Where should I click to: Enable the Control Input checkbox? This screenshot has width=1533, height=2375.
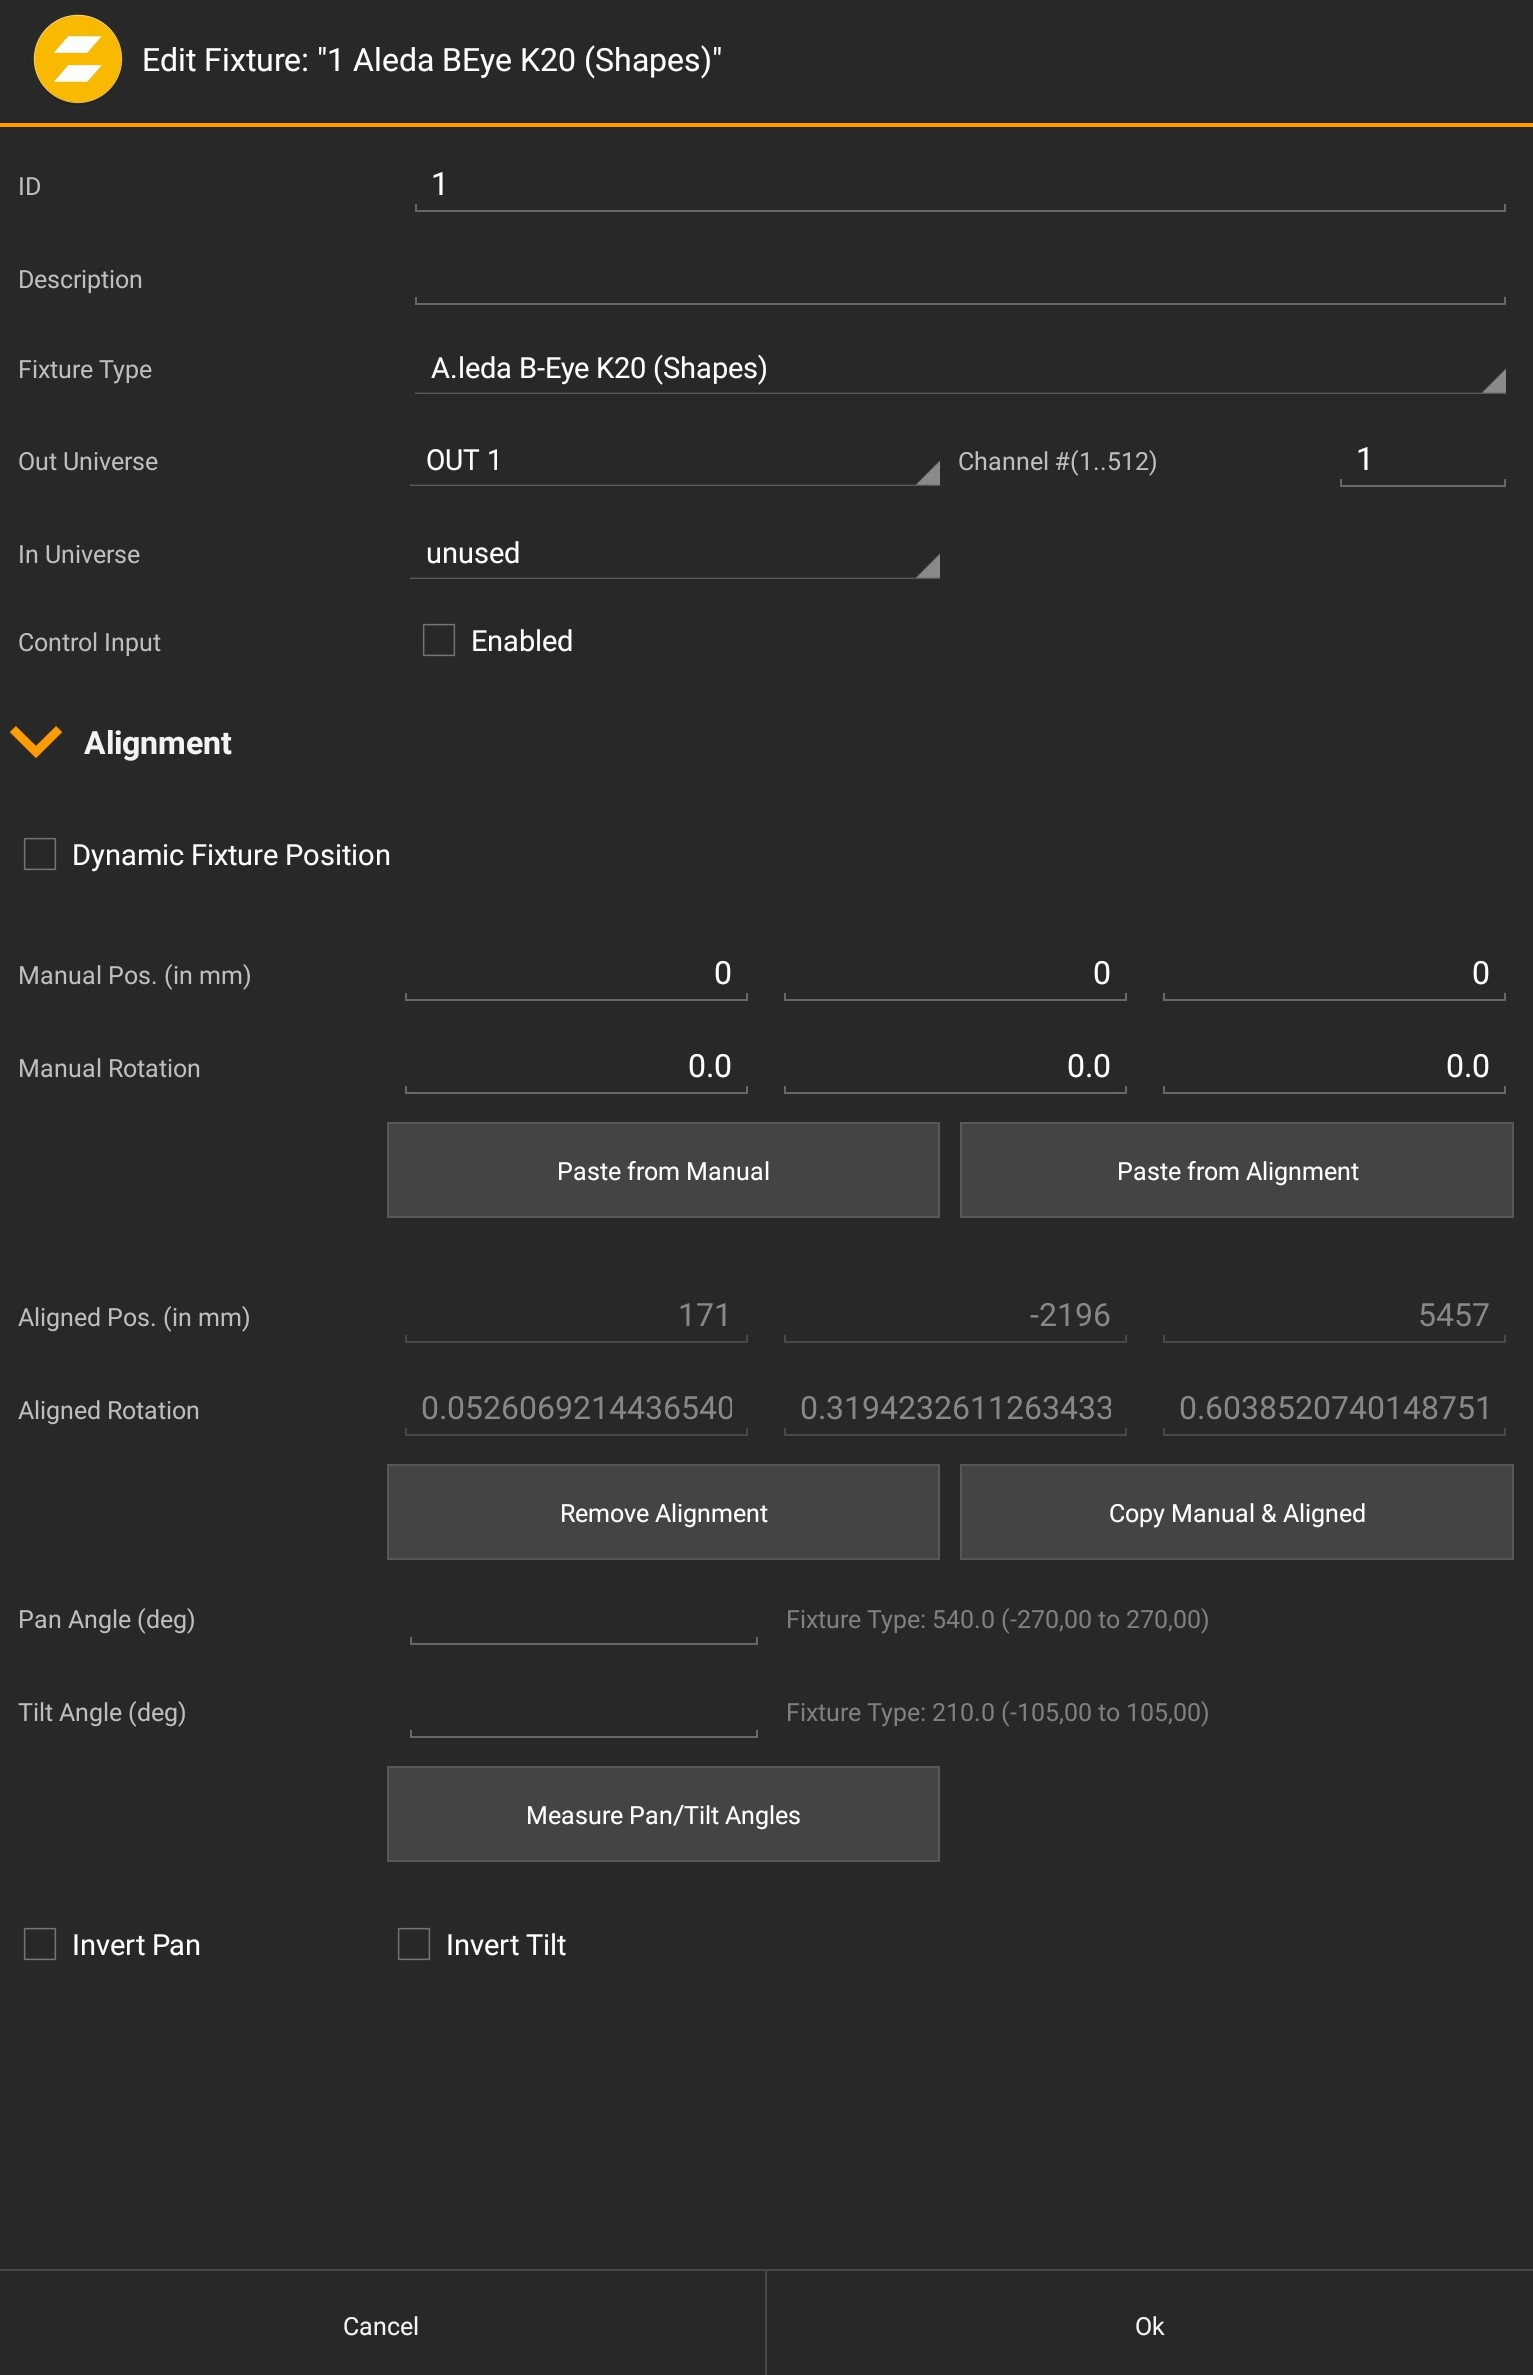[x=439, y=641]
